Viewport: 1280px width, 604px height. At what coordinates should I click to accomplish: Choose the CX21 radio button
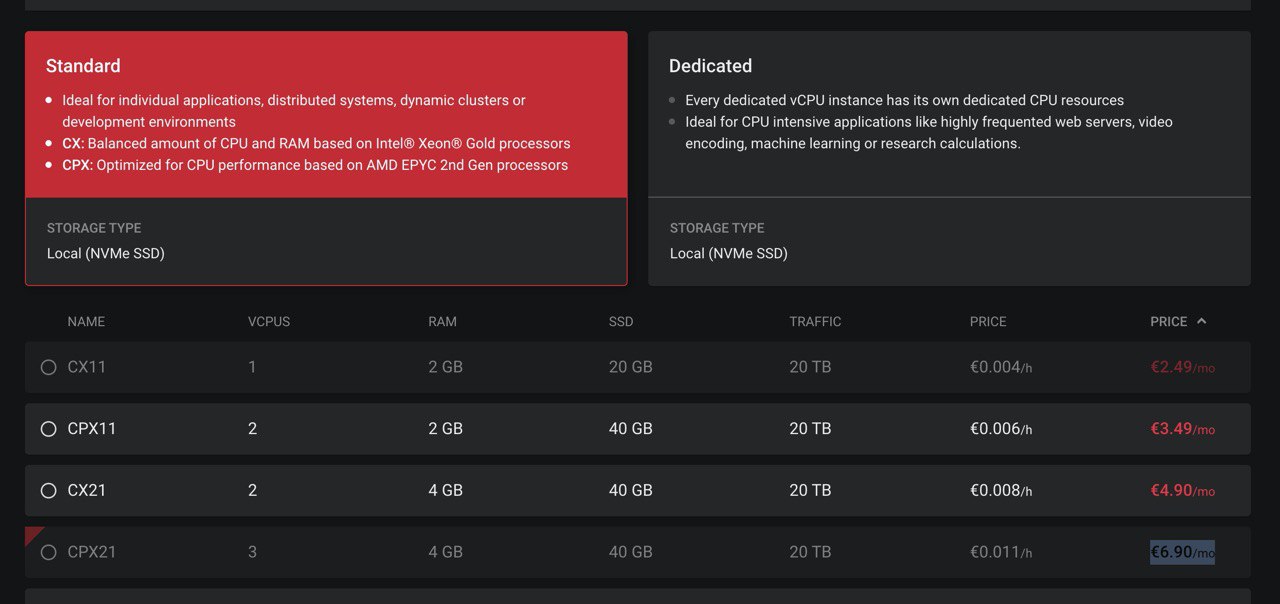(48, 491)
